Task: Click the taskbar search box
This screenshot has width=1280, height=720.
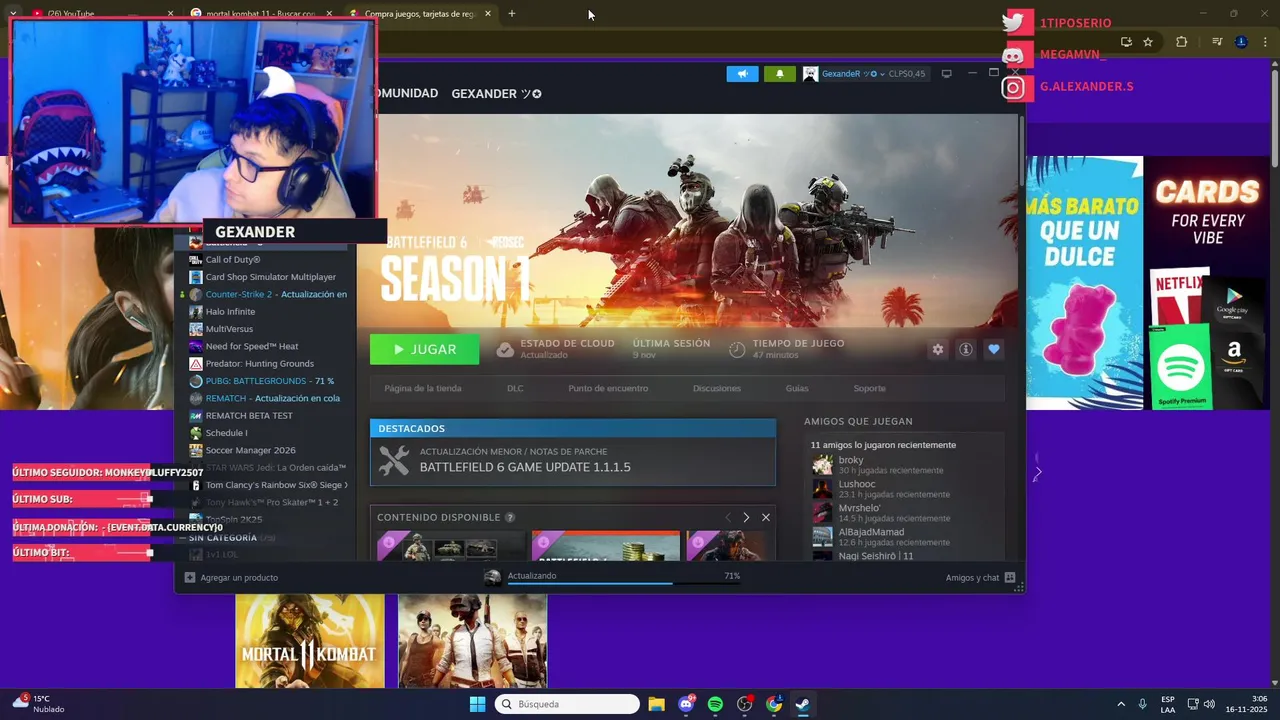Action: [567, 704]
